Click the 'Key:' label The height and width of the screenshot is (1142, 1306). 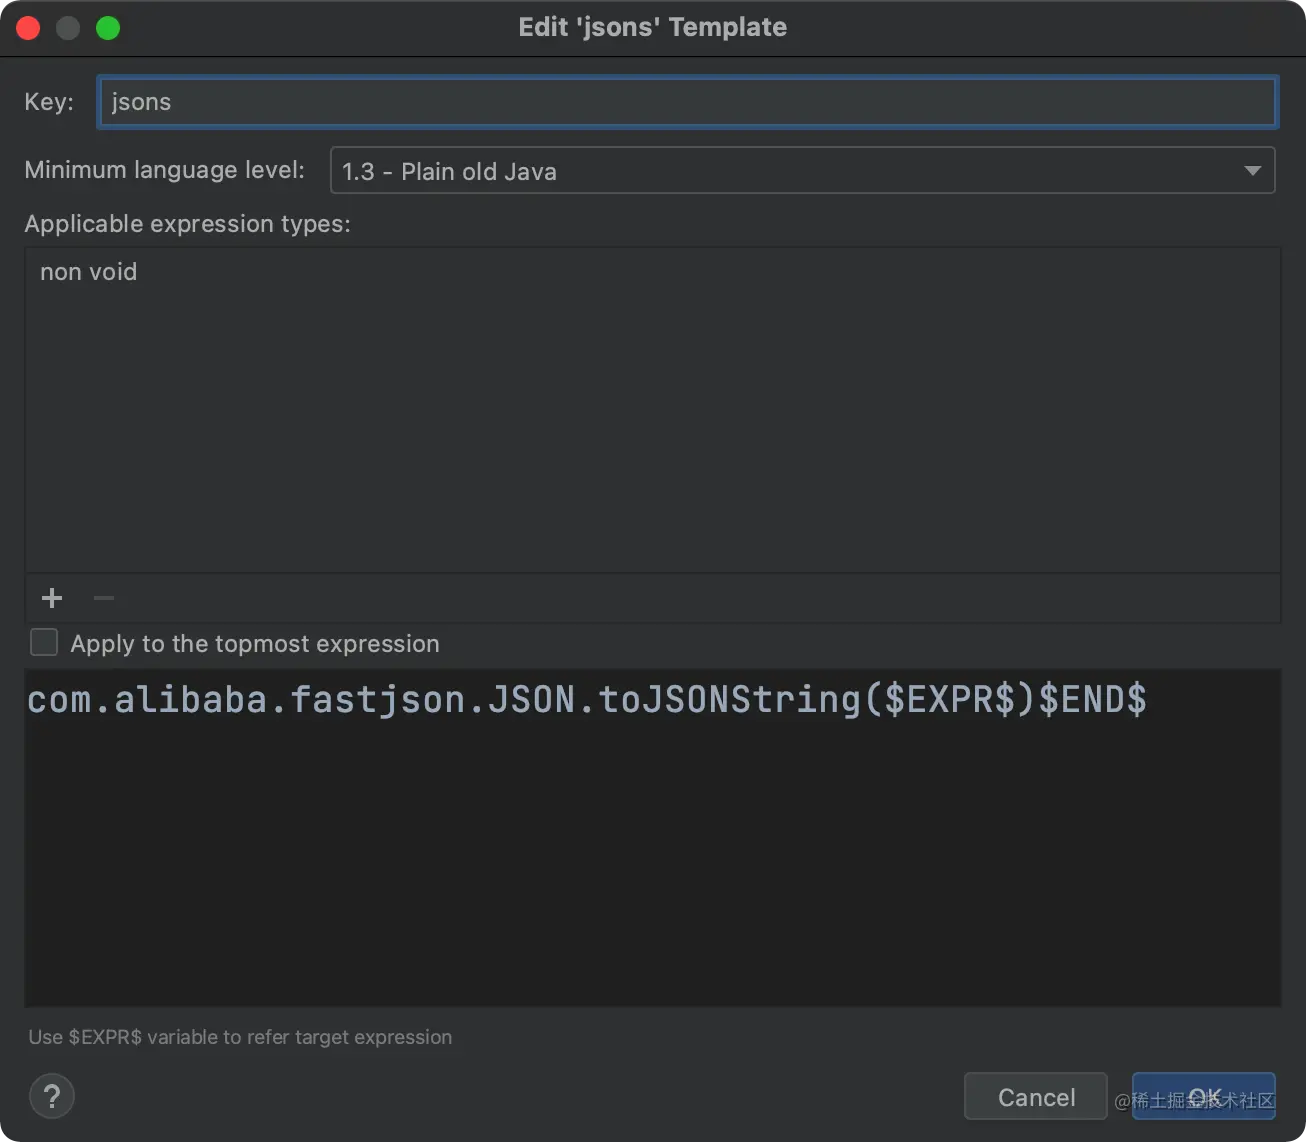pos(49,102)
